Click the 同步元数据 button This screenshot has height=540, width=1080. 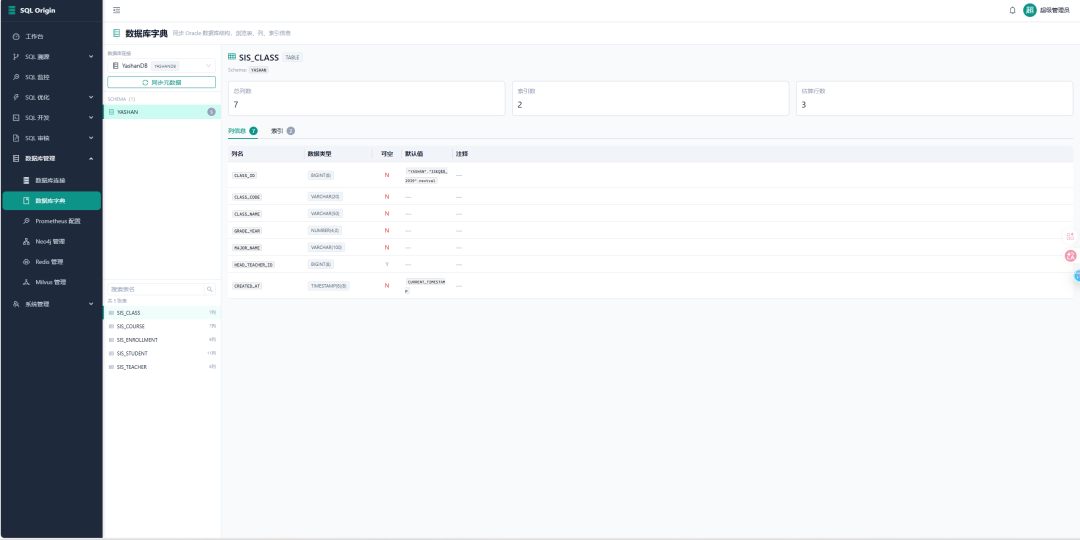(x=162, y=82)
